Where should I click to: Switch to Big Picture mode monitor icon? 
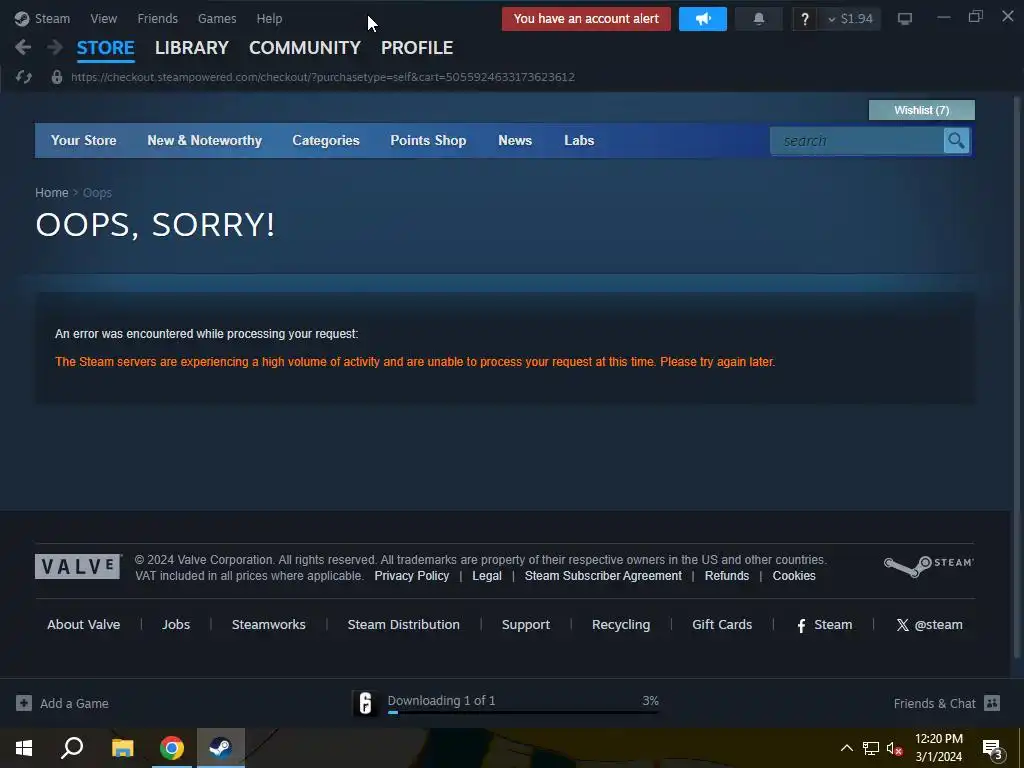click(904, 18)
